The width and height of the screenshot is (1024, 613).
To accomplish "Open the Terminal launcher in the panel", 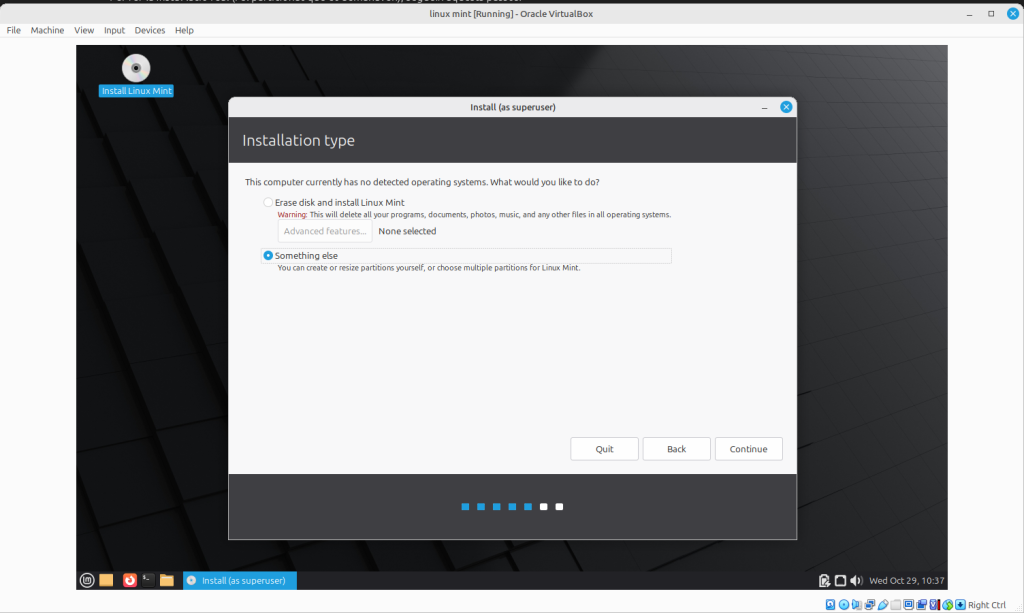I will tap(147, 580).
